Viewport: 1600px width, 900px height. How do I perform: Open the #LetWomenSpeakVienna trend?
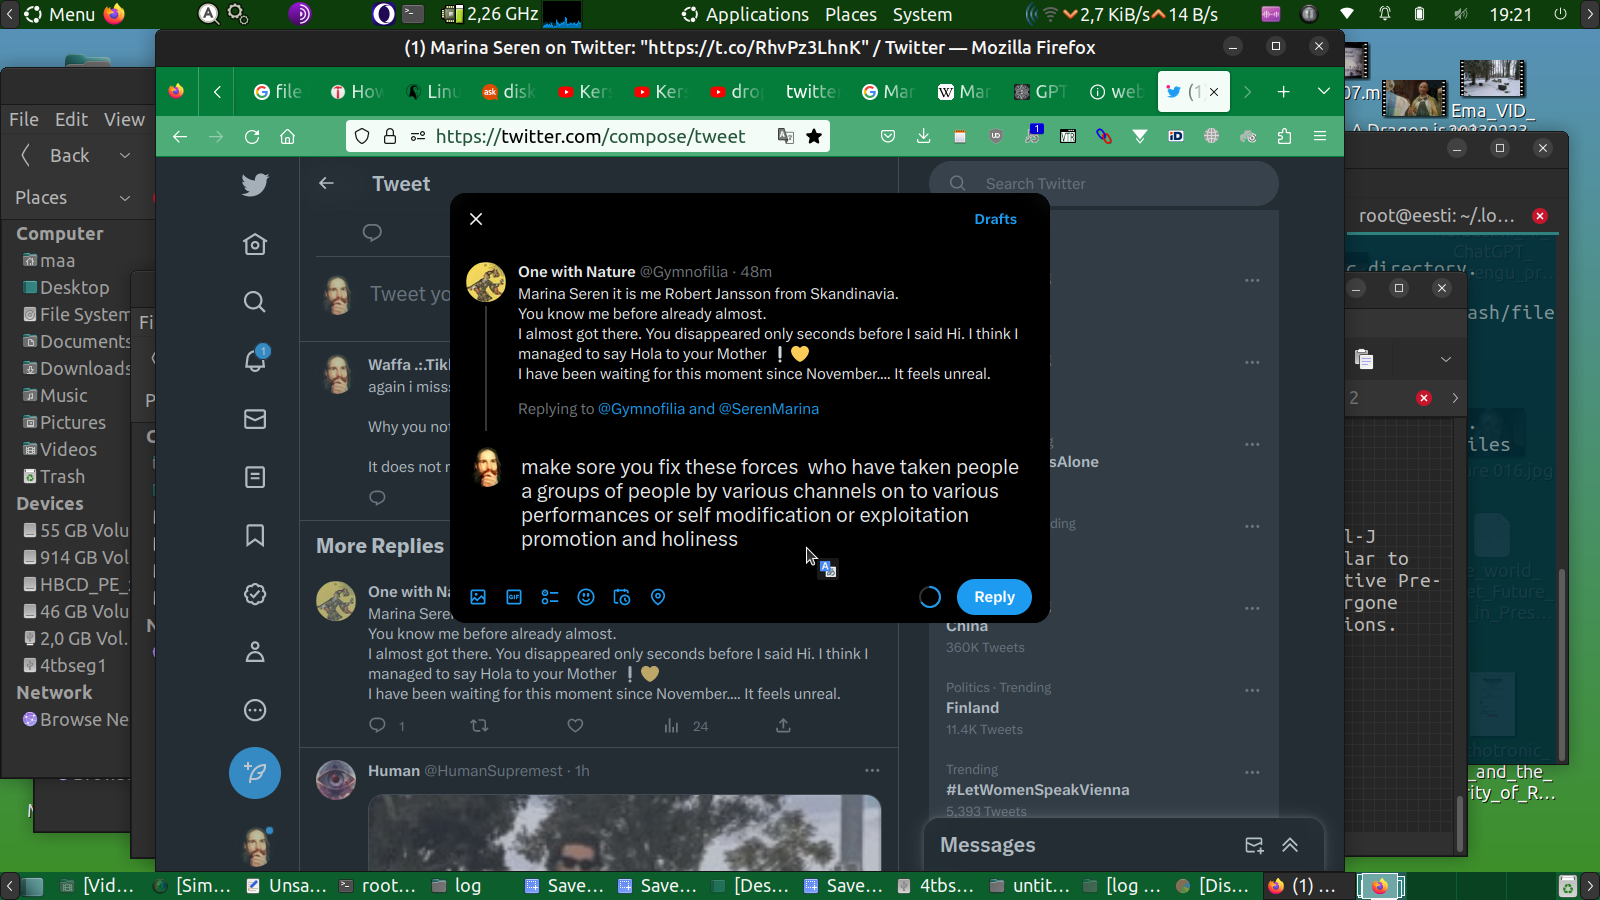(1038, 790)
